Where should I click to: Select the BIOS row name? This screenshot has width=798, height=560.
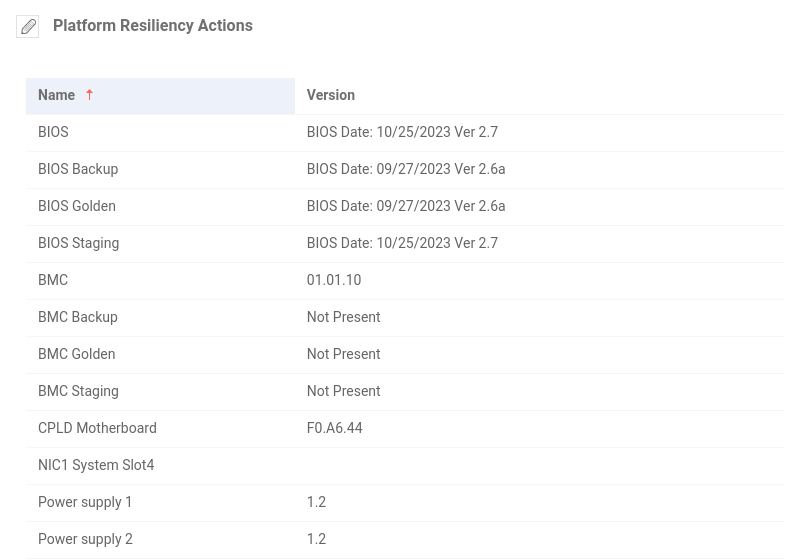pyautogui.click(x=53, y=132)
